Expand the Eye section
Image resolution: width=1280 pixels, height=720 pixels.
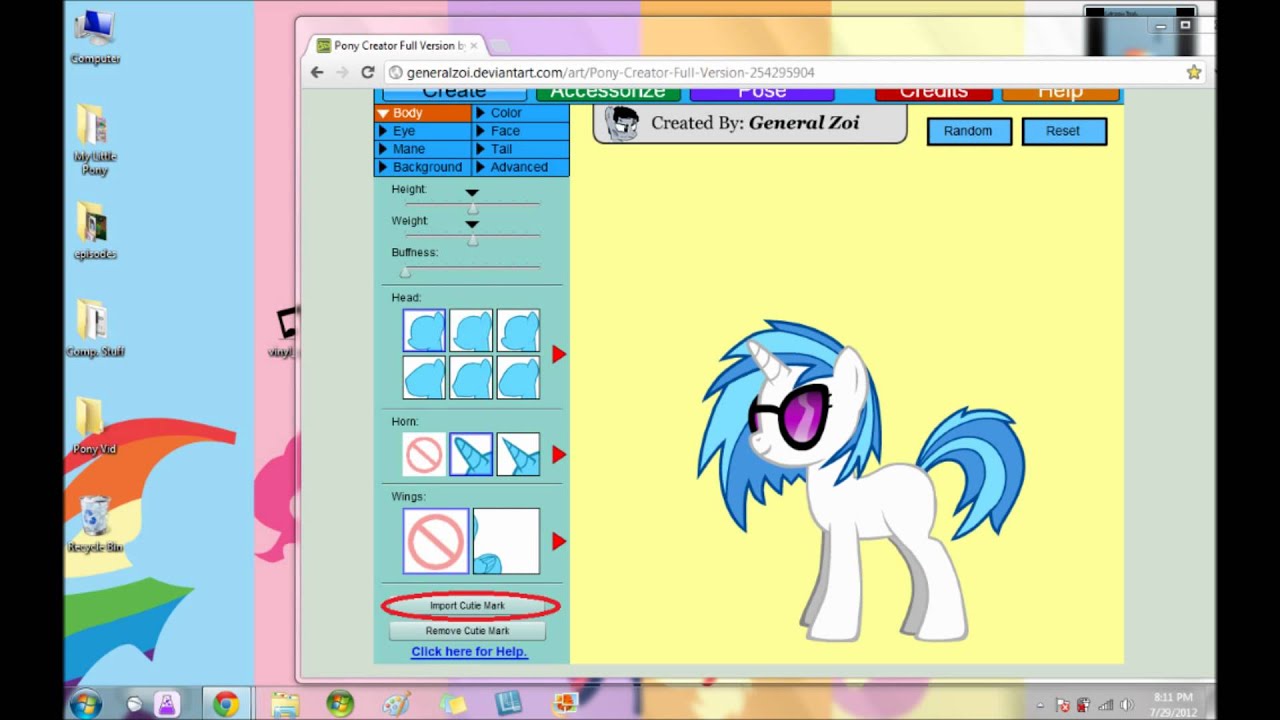[422, 131]
